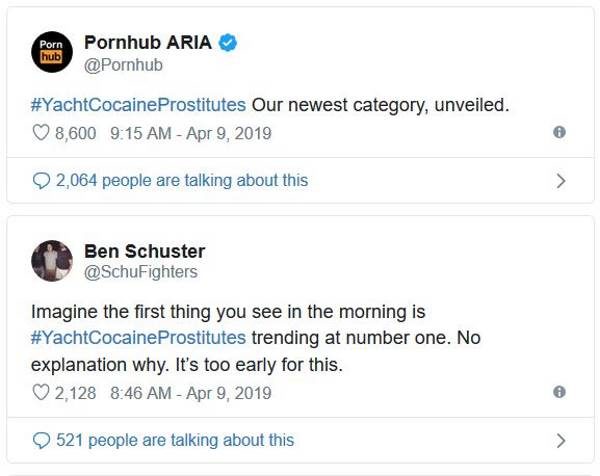Open the @SchuFighters handle link

(141, 272)
